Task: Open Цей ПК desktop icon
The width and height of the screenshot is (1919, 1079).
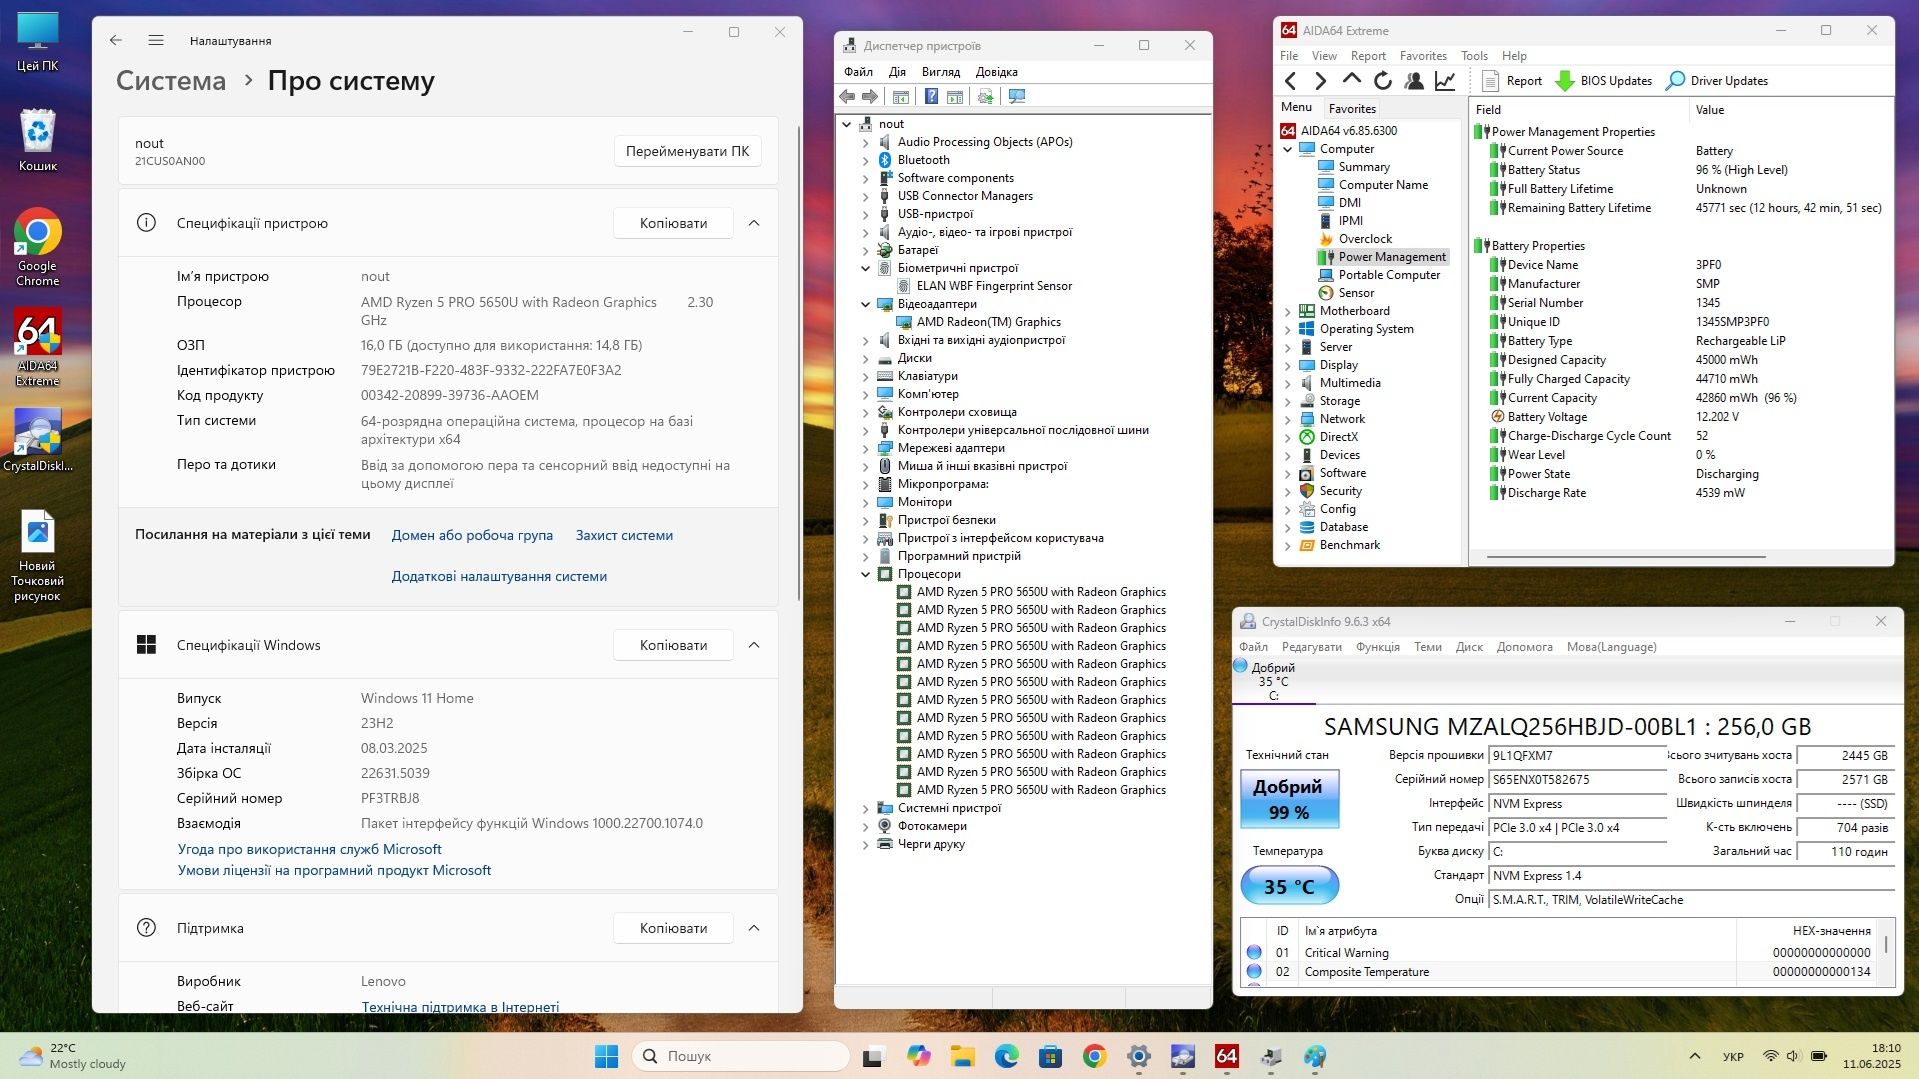Action: tap(37, 42)
